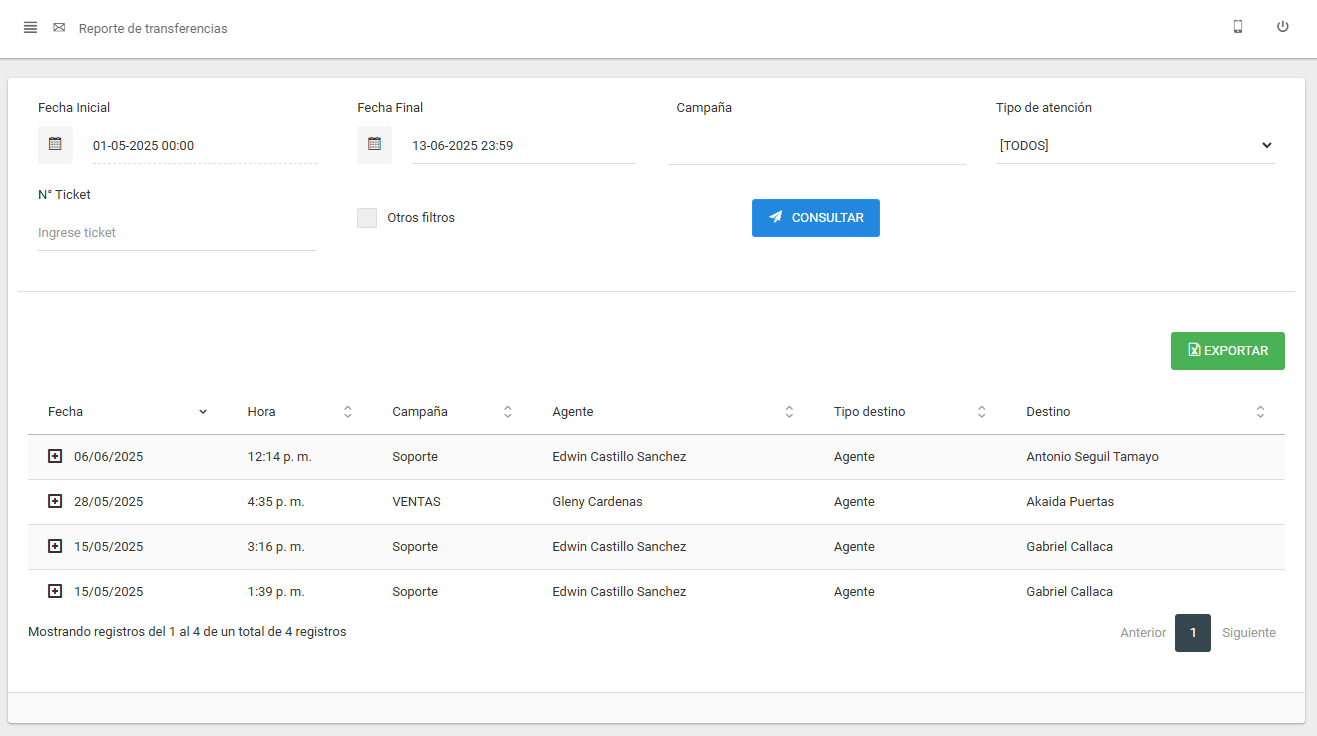
Task: Sort table by Hora column
Action: 299,412
